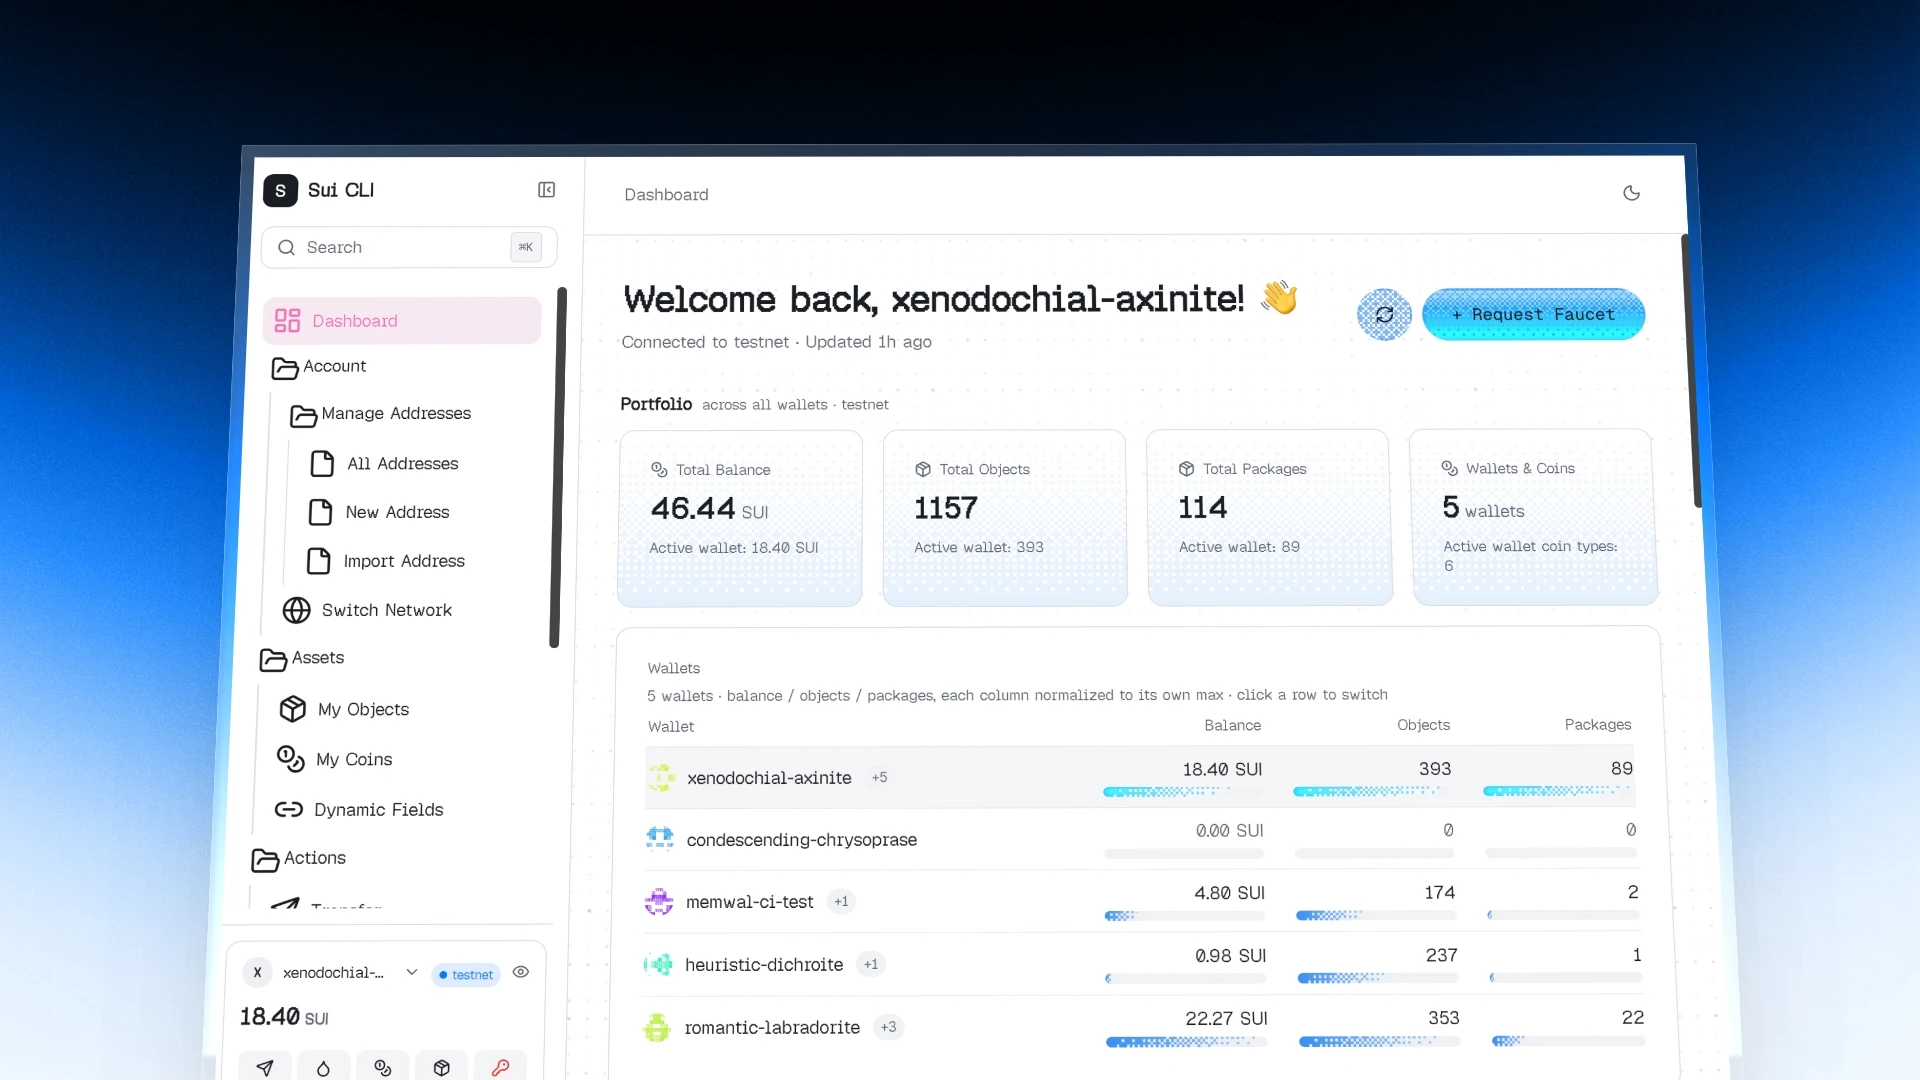This screenshot has width=1920, height=1080.
Task: Click the Total Balance card
Action: (x=740, y=518)
